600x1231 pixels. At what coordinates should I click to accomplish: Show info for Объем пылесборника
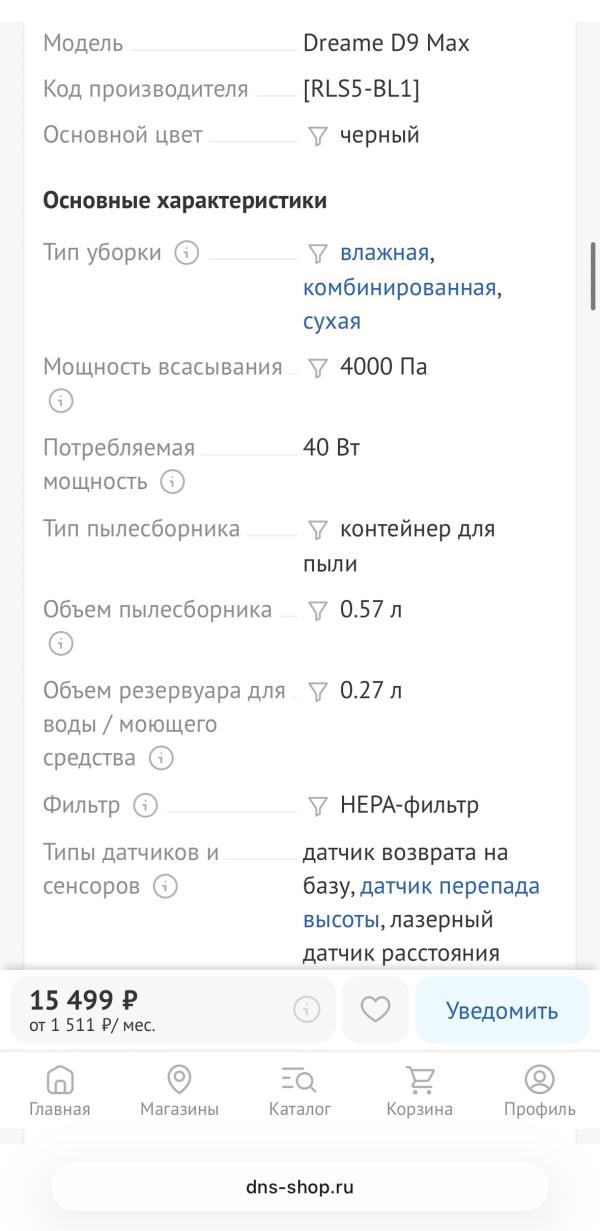point(61,643)
